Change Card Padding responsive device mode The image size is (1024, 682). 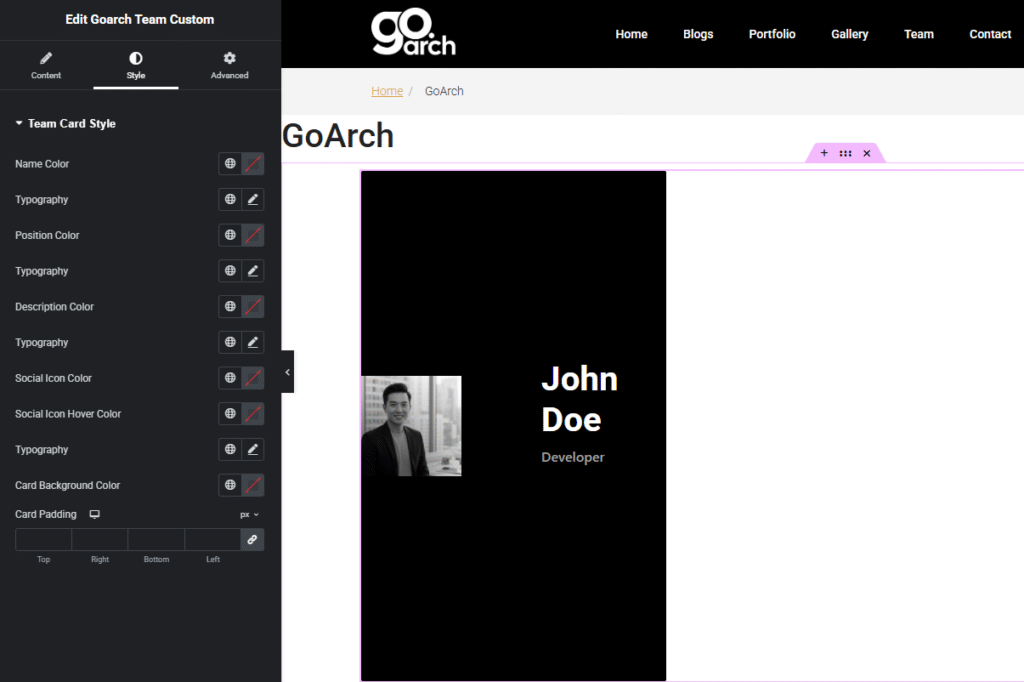95,514
